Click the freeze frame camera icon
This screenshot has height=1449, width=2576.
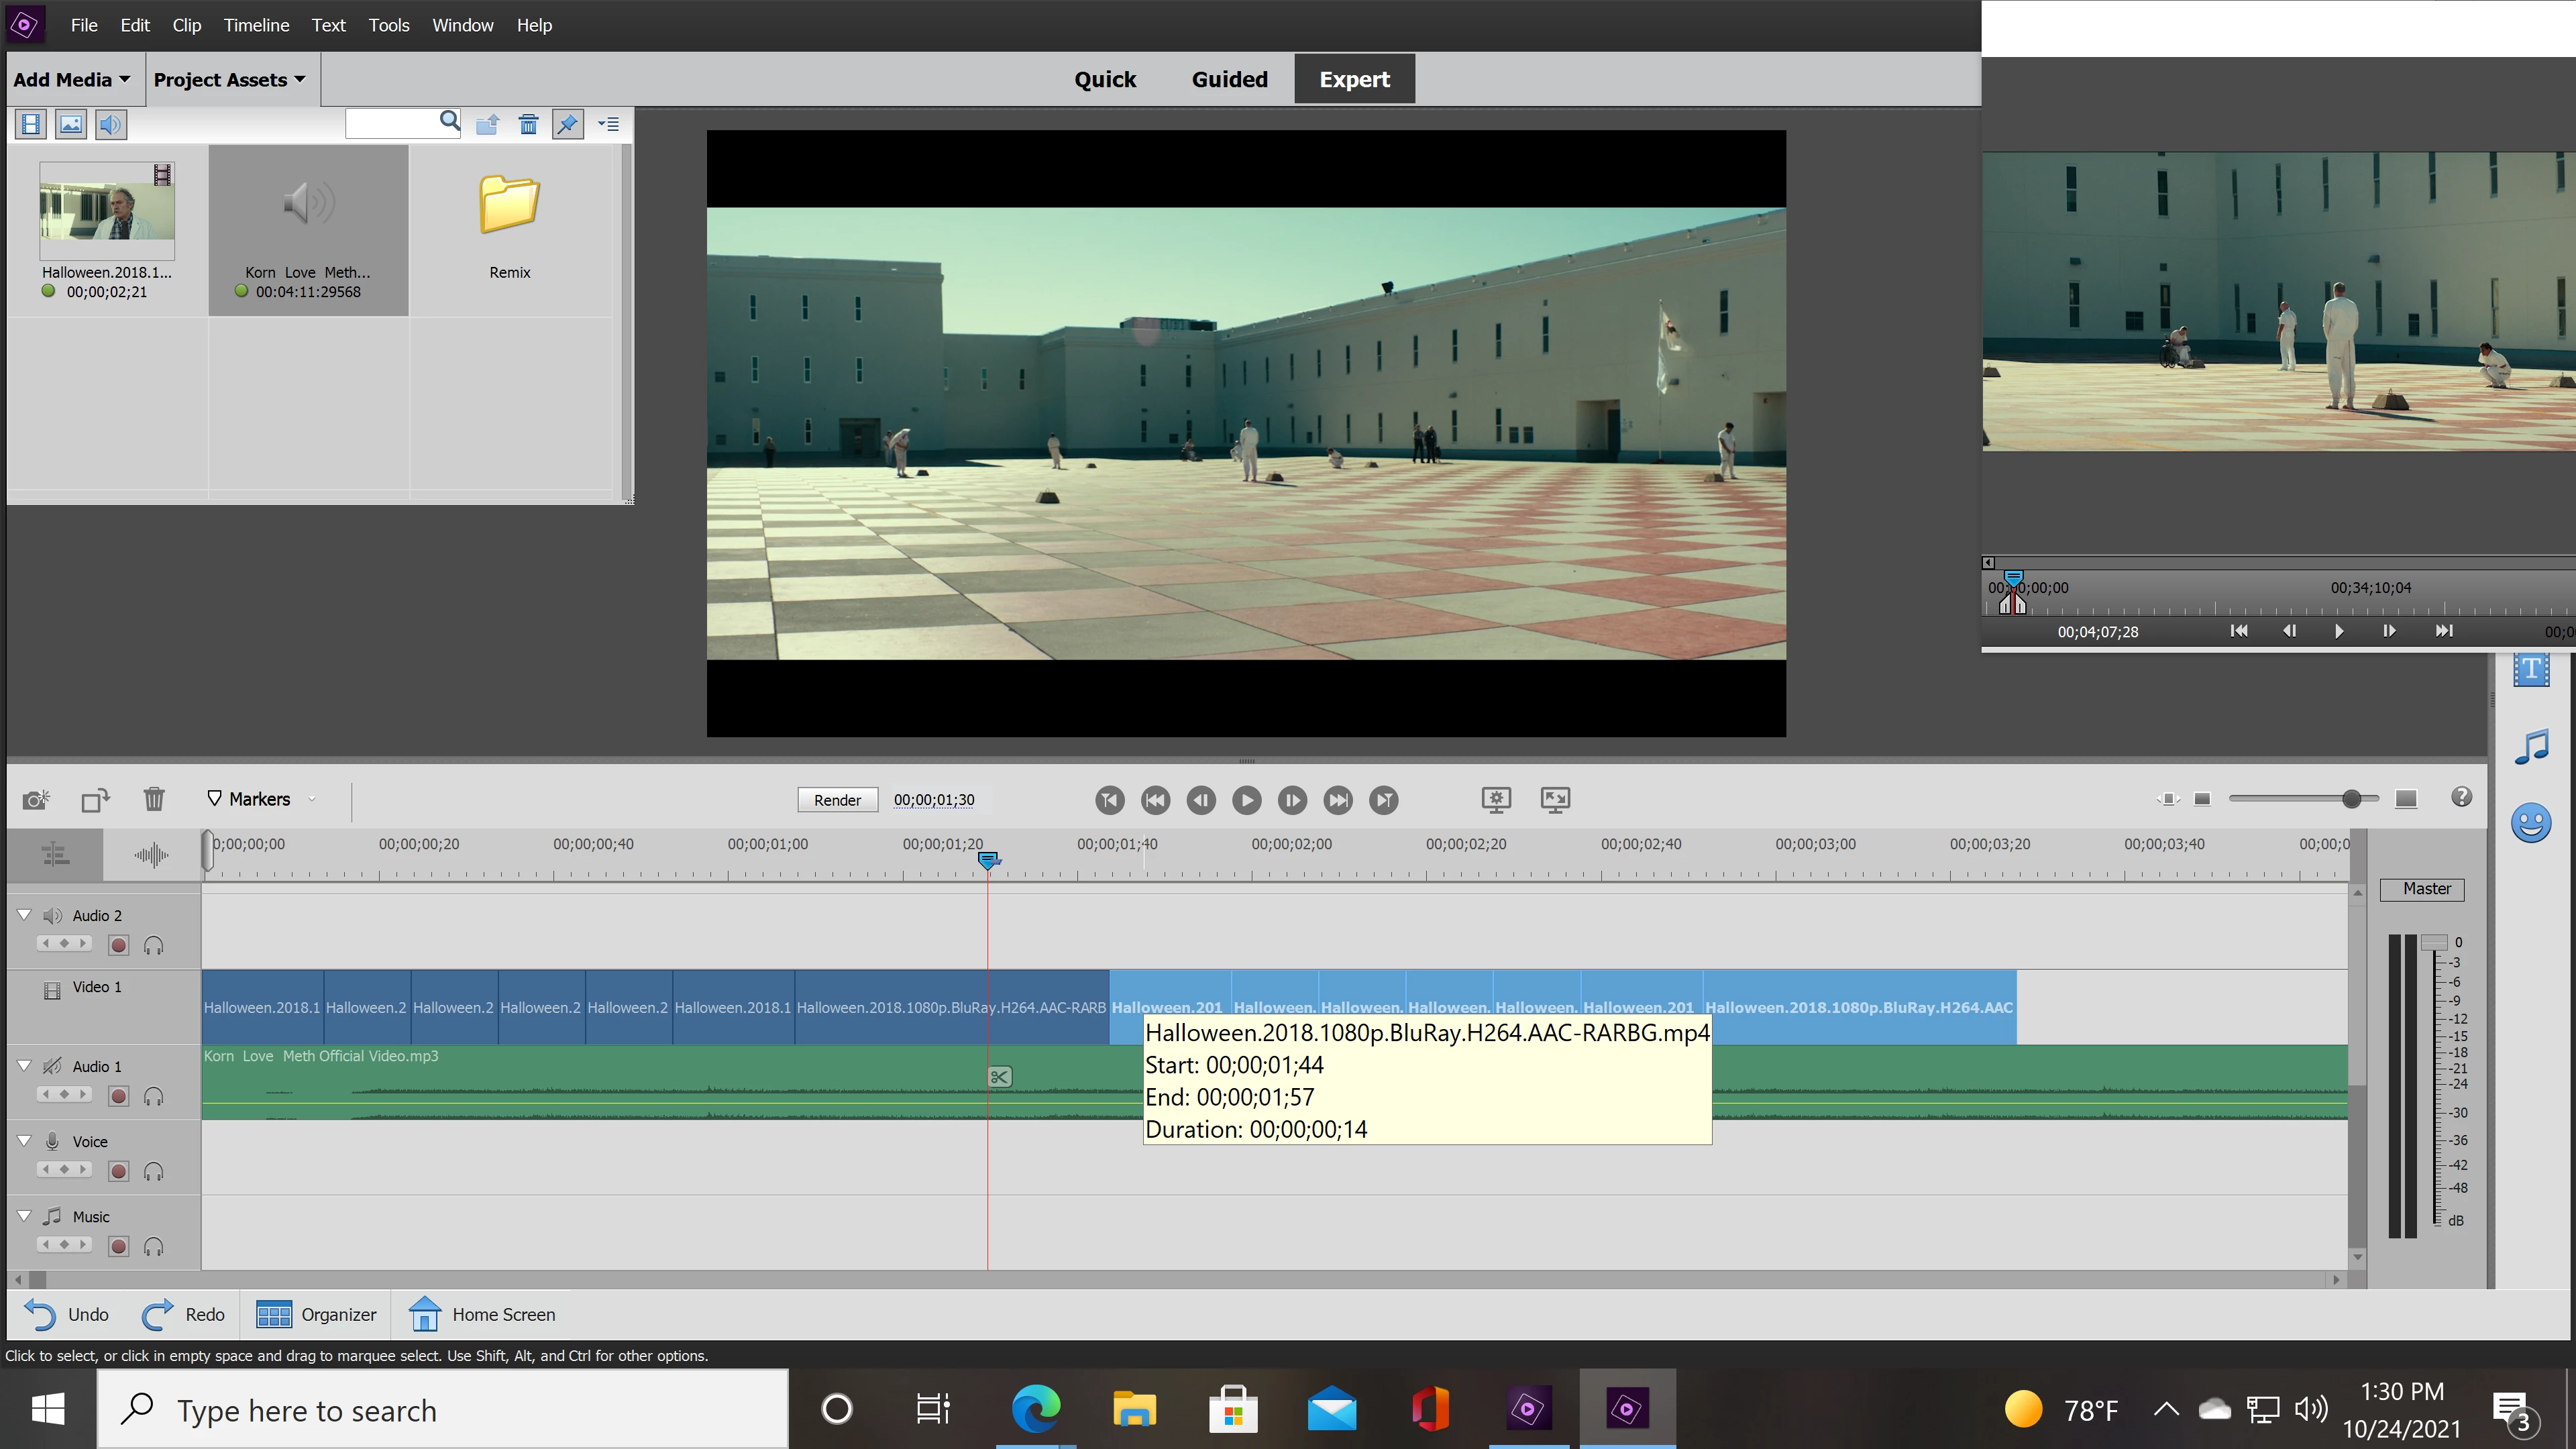point(36,799)
